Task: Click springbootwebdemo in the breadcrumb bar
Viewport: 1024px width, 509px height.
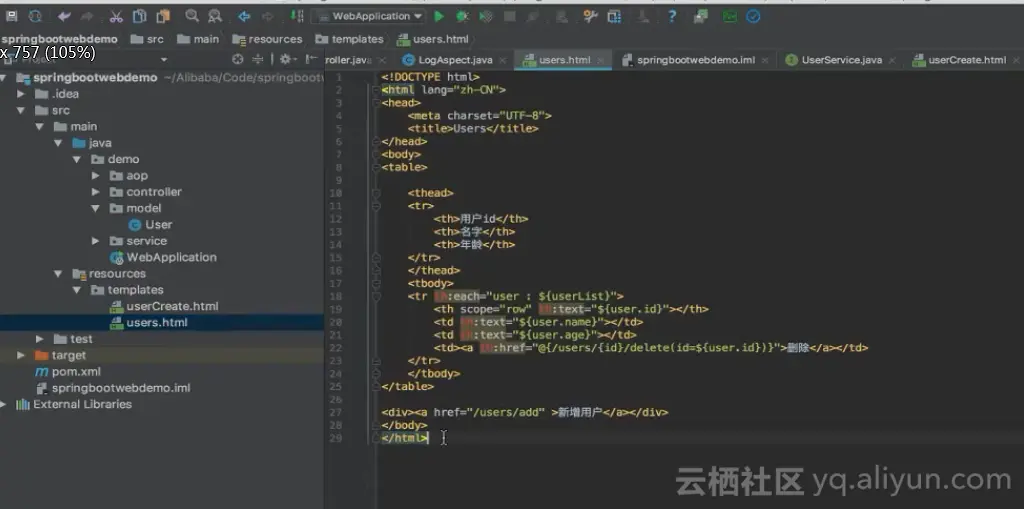Action: tap(59, 39)
